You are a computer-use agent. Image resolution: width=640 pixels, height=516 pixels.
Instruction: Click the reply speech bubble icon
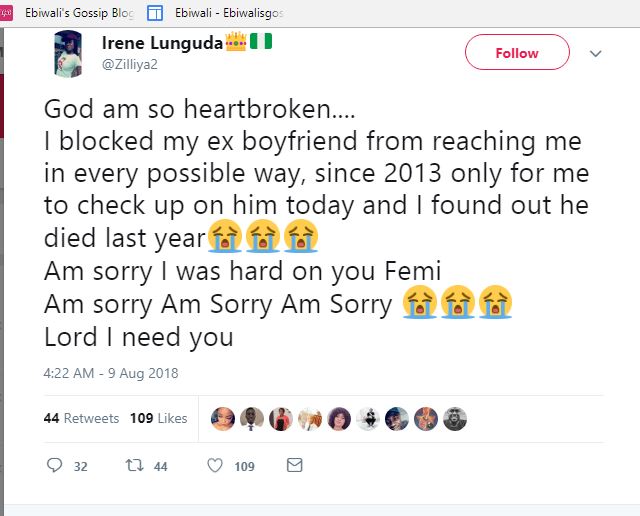[x=55, y=466]
